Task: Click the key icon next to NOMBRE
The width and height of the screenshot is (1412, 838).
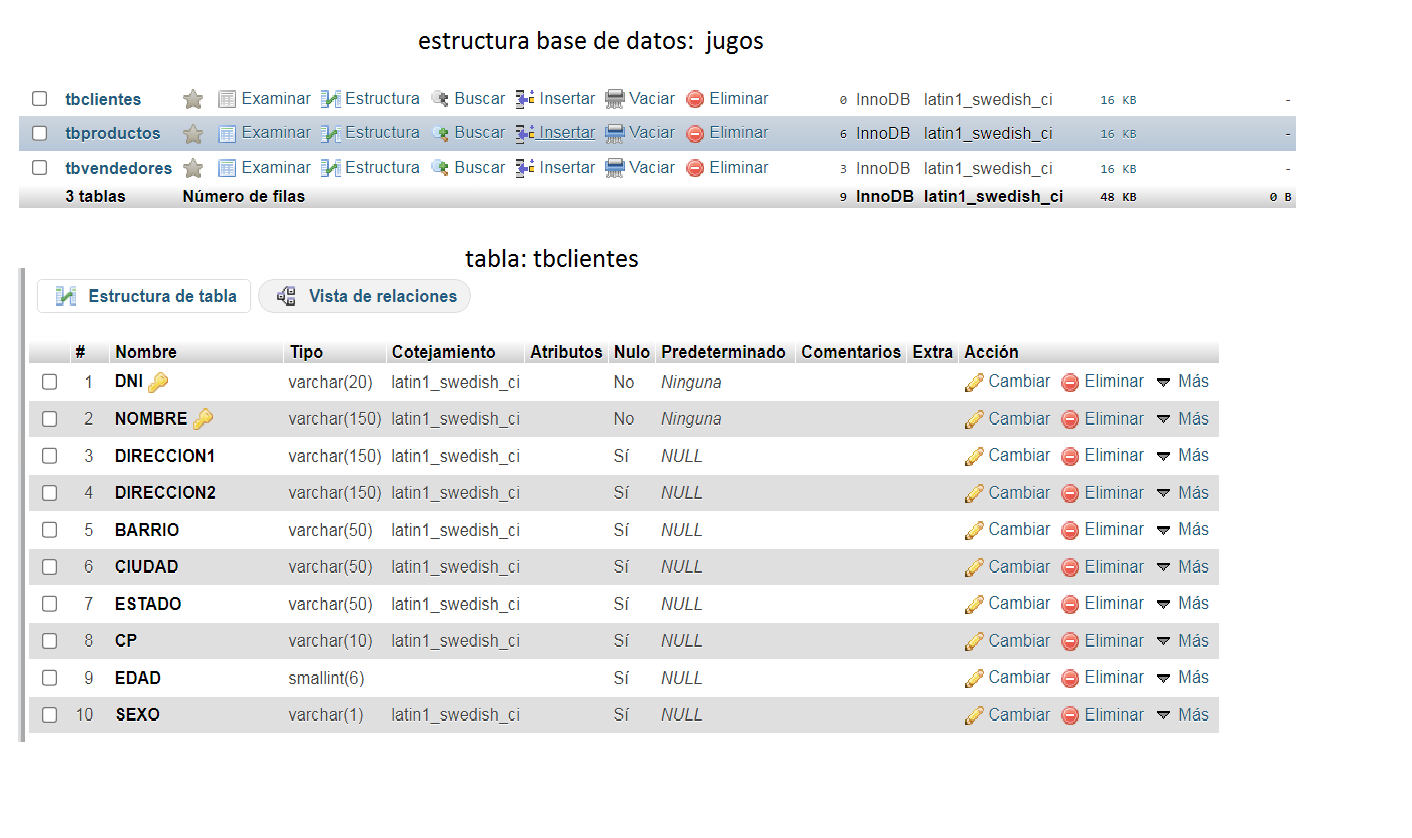Action: (202, 419)
